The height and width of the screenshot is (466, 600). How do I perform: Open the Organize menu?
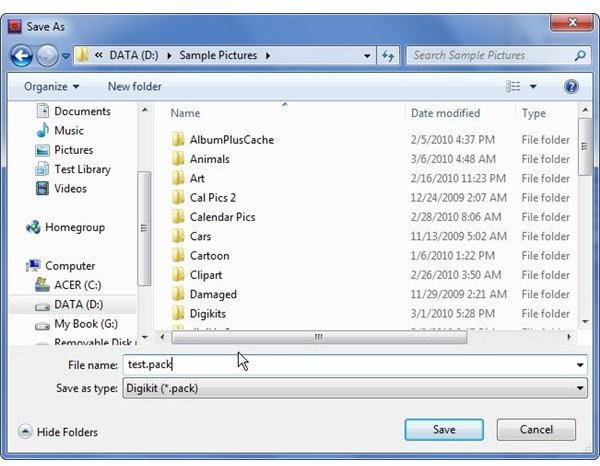pyautogui.click(x=52, y=86)
